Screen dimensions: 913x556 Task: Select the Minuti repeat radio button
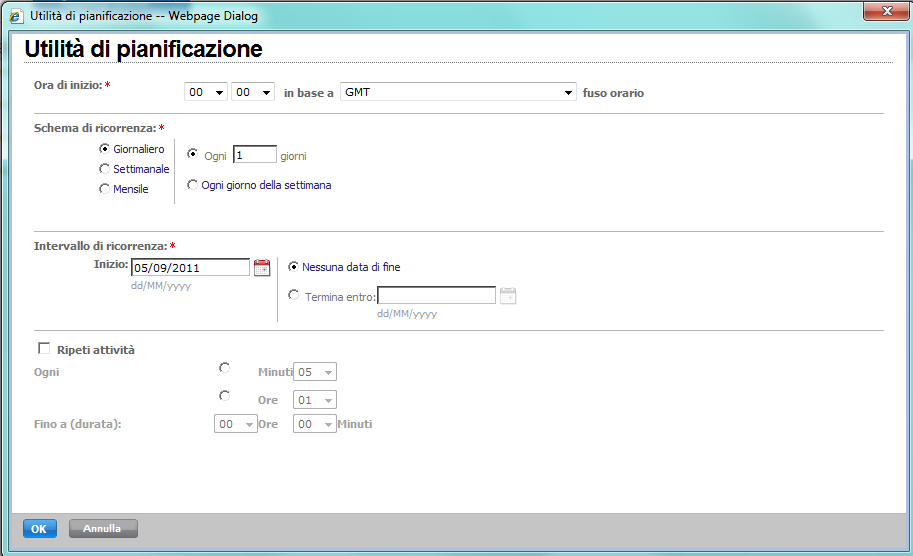[x=224, y=367]
